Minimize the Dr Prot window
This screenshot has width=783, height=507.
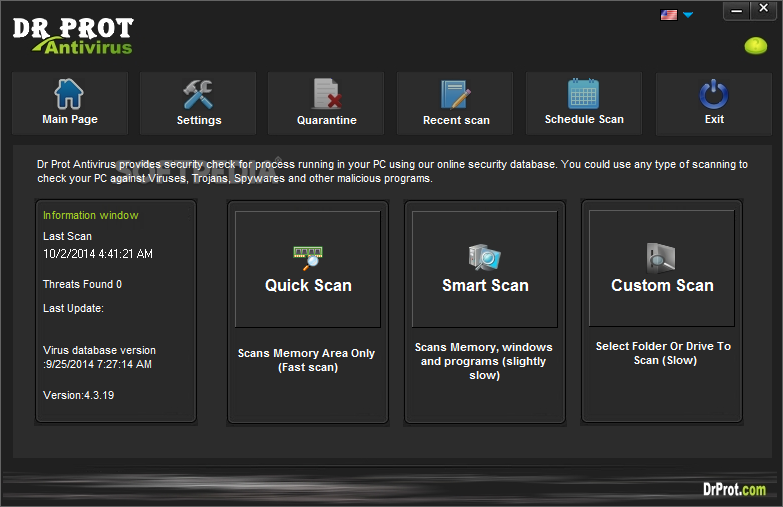click(x=737, y=10)
